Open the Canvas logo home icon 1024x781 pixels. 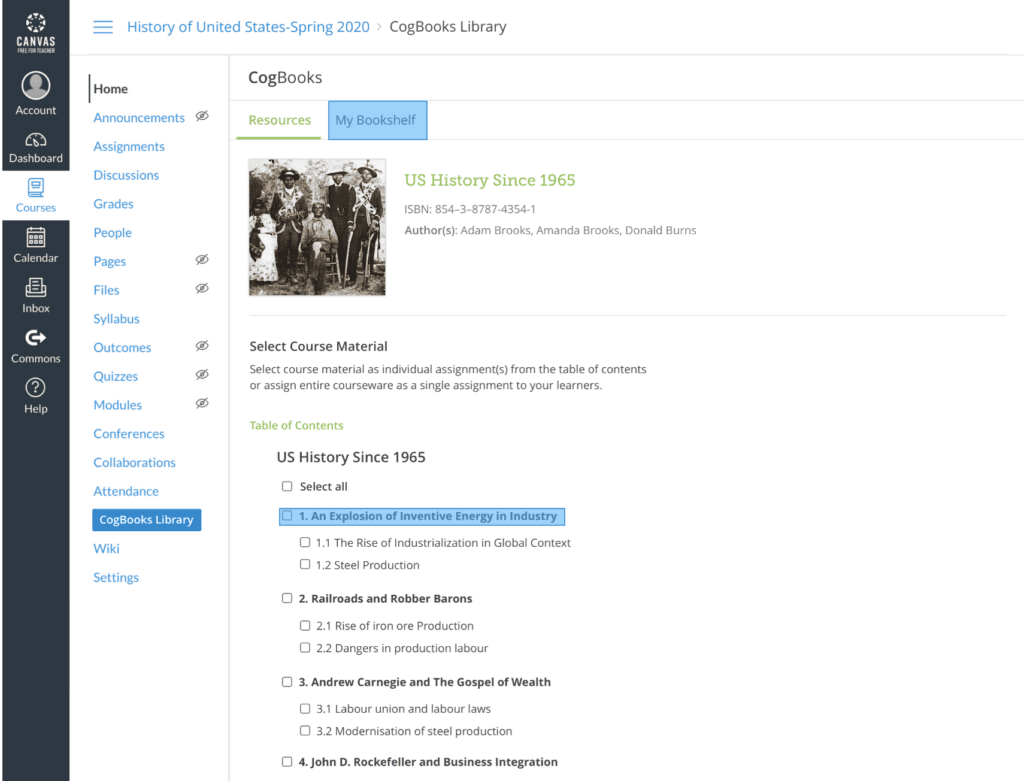coord(36,32)
